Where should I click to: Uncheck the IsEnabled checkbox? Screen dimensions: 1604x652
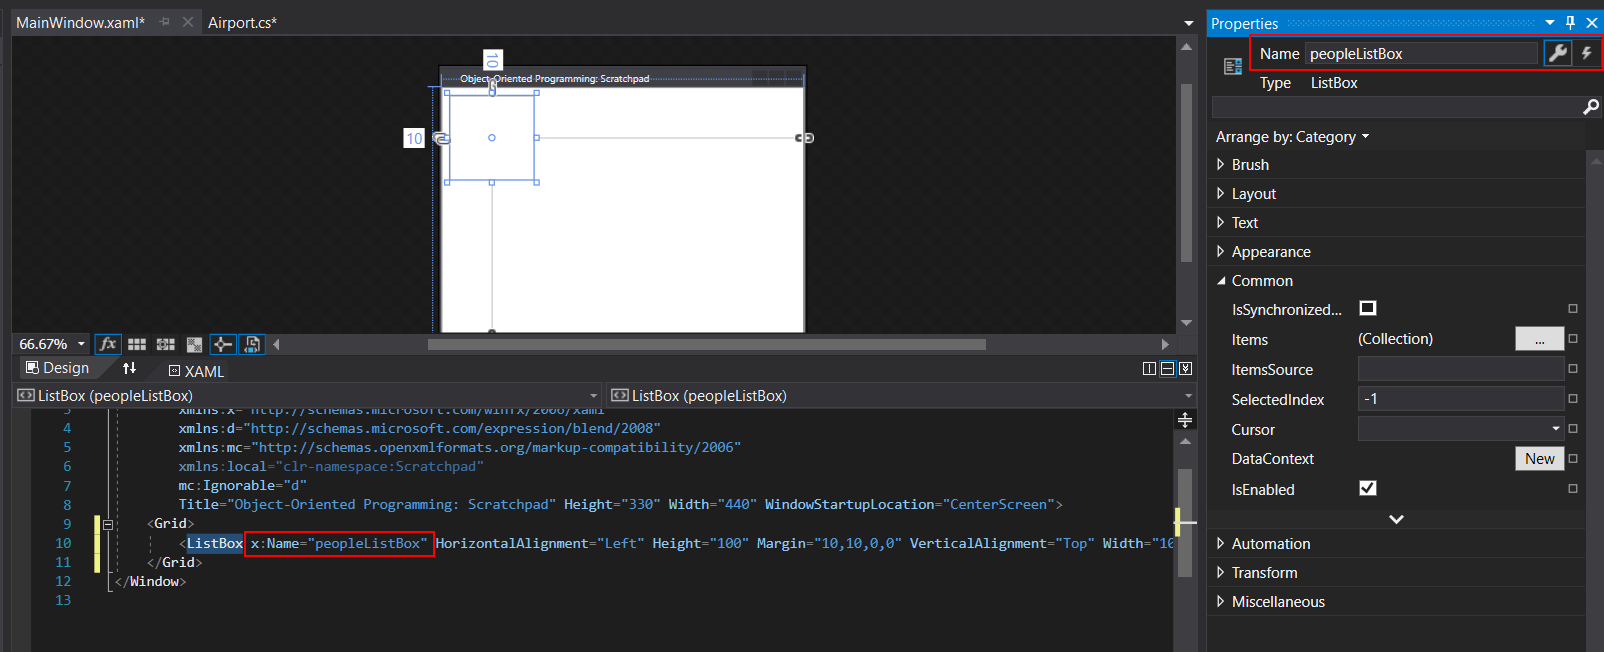click(1368, 488)
